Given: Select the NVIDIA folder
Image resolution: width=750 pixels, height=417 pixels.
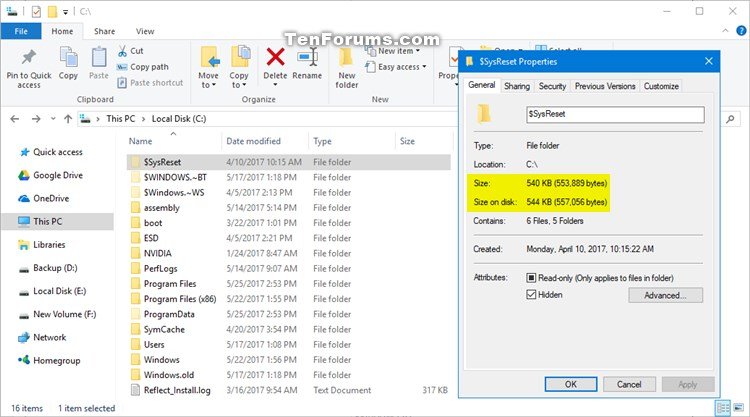Looking at the screenshot, I should coord(157,253).
